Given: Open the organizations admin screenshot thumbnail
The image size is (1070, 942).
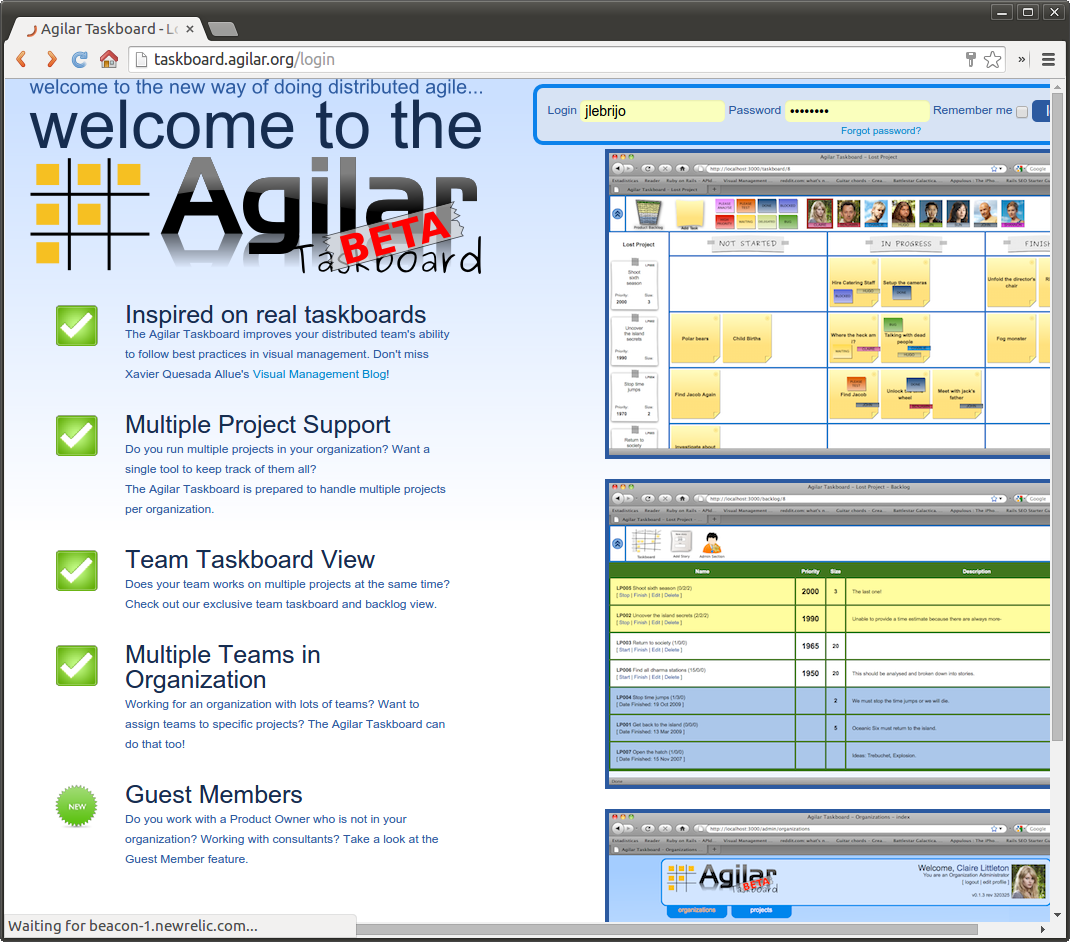Looking at the screenshot, I should click(827, 866).
